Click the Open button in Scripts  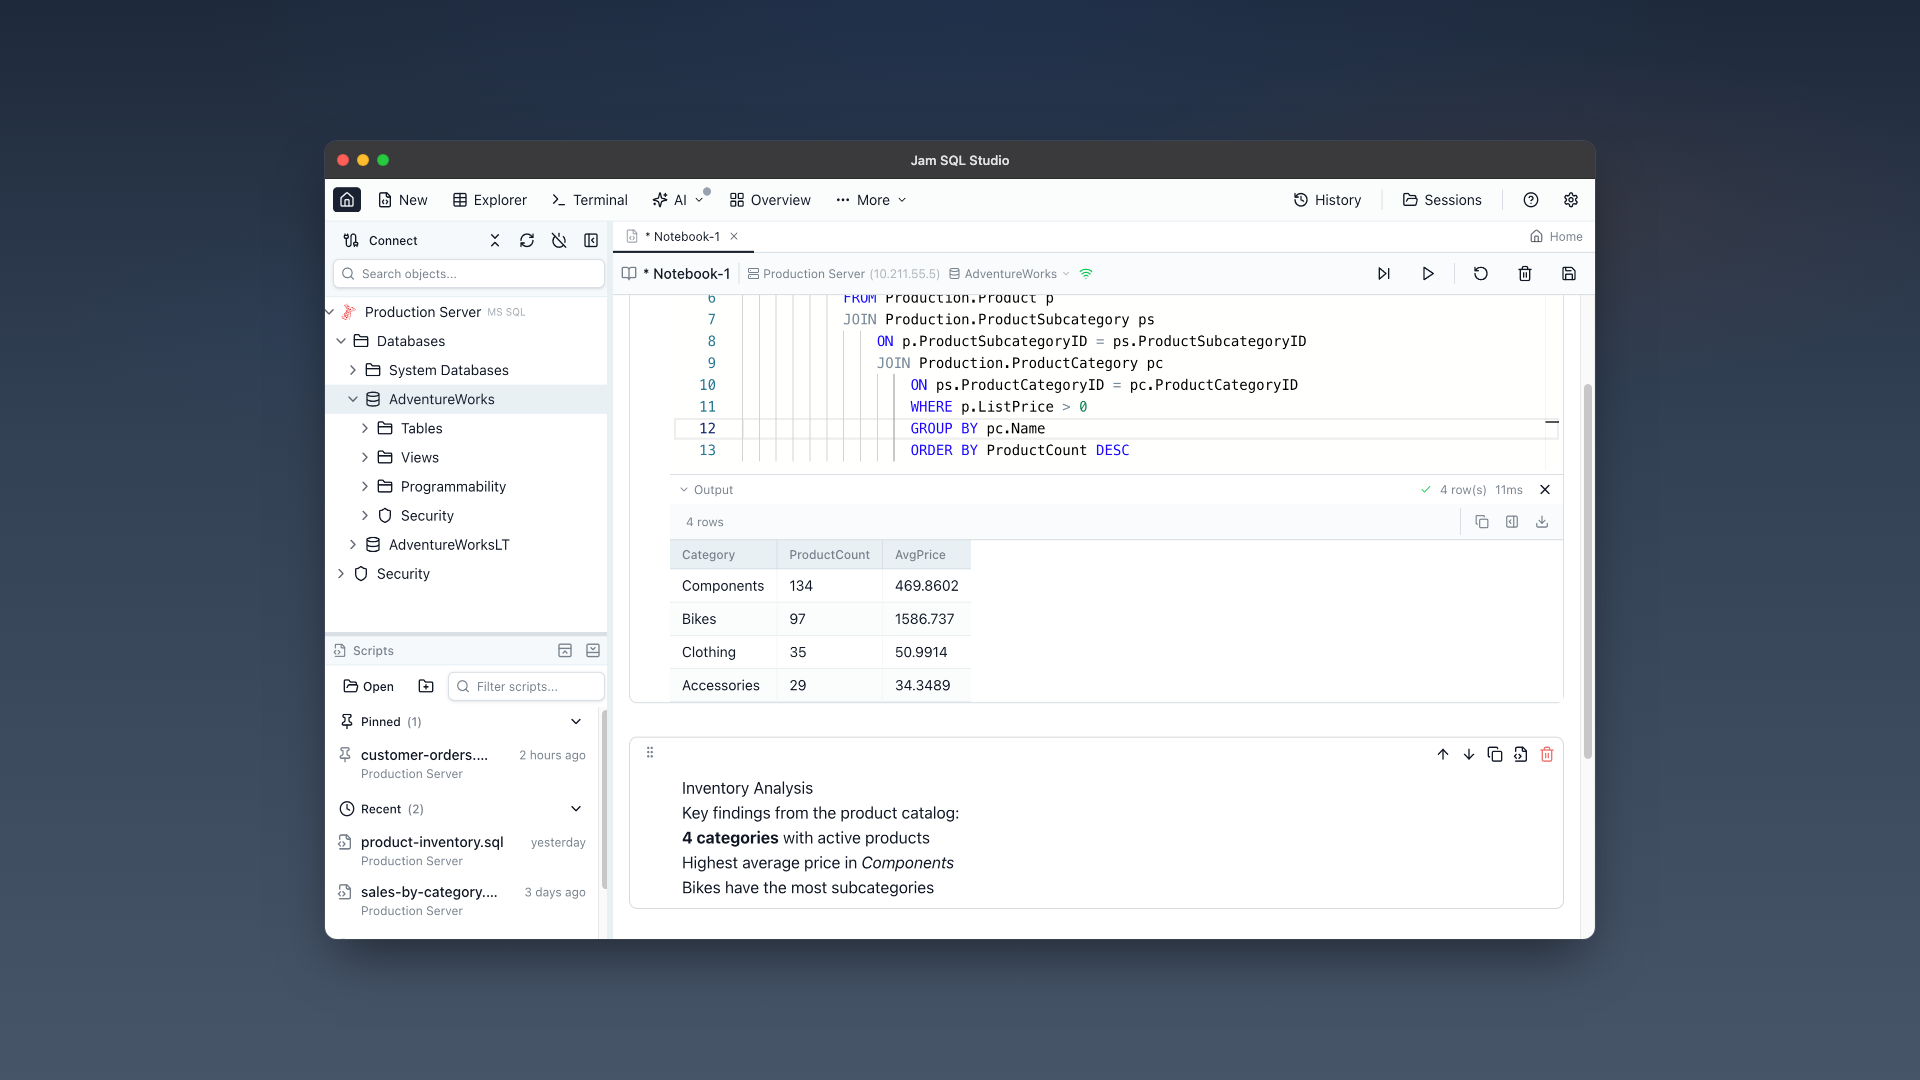pyautogui.click(x=367, y=686)
